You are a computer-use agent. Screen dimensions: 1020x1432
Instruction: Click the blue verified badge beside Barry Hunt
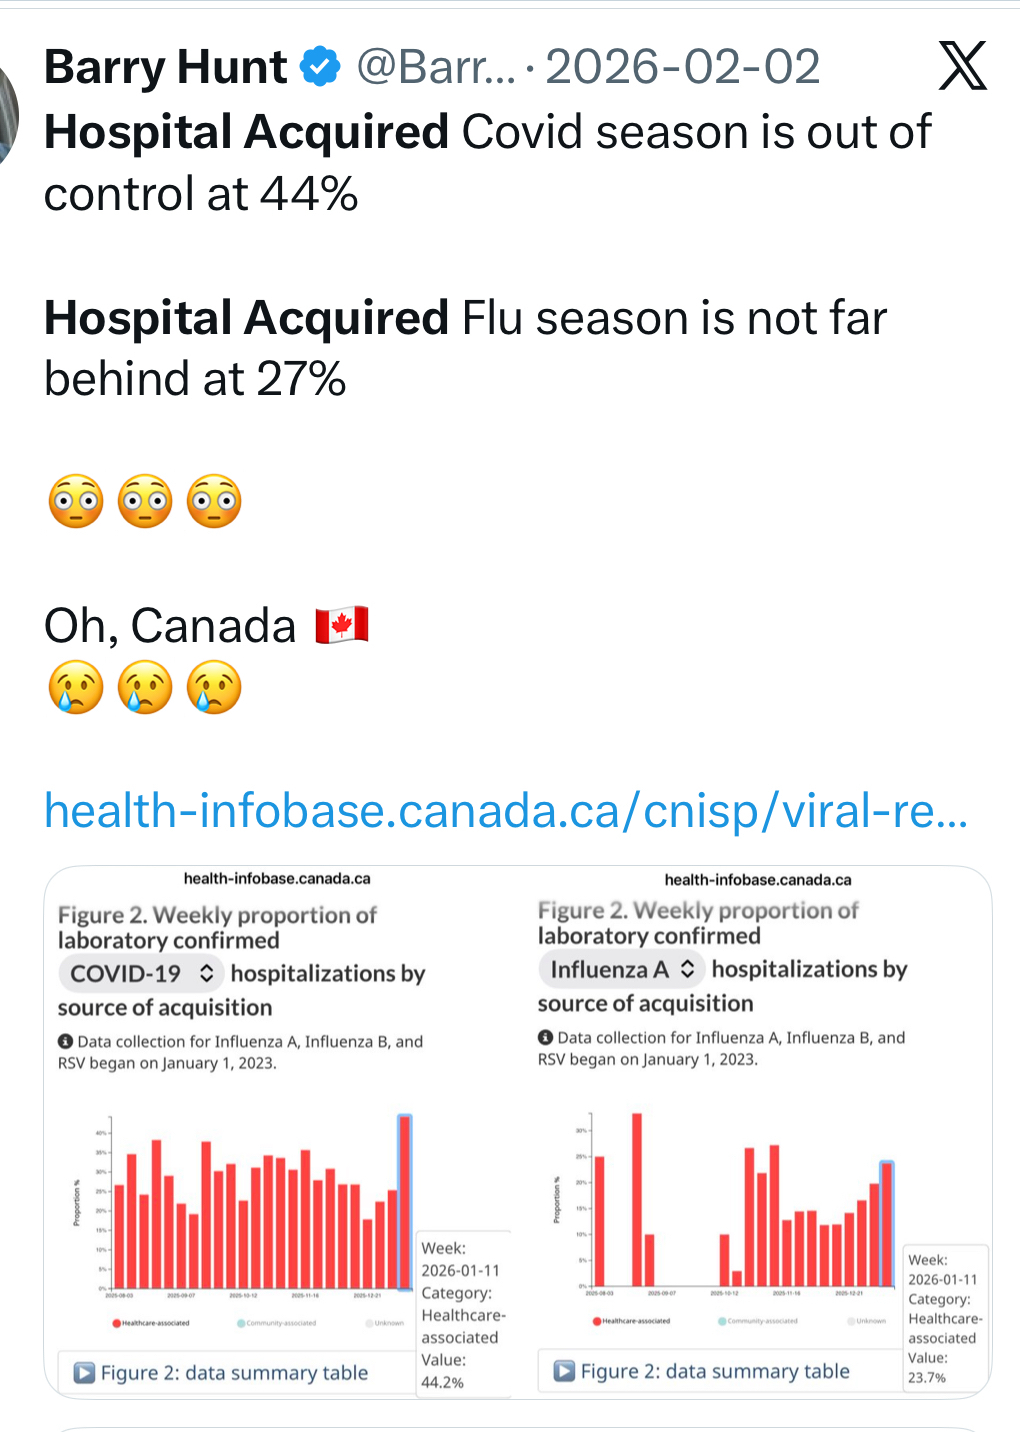tap(321, 67)
